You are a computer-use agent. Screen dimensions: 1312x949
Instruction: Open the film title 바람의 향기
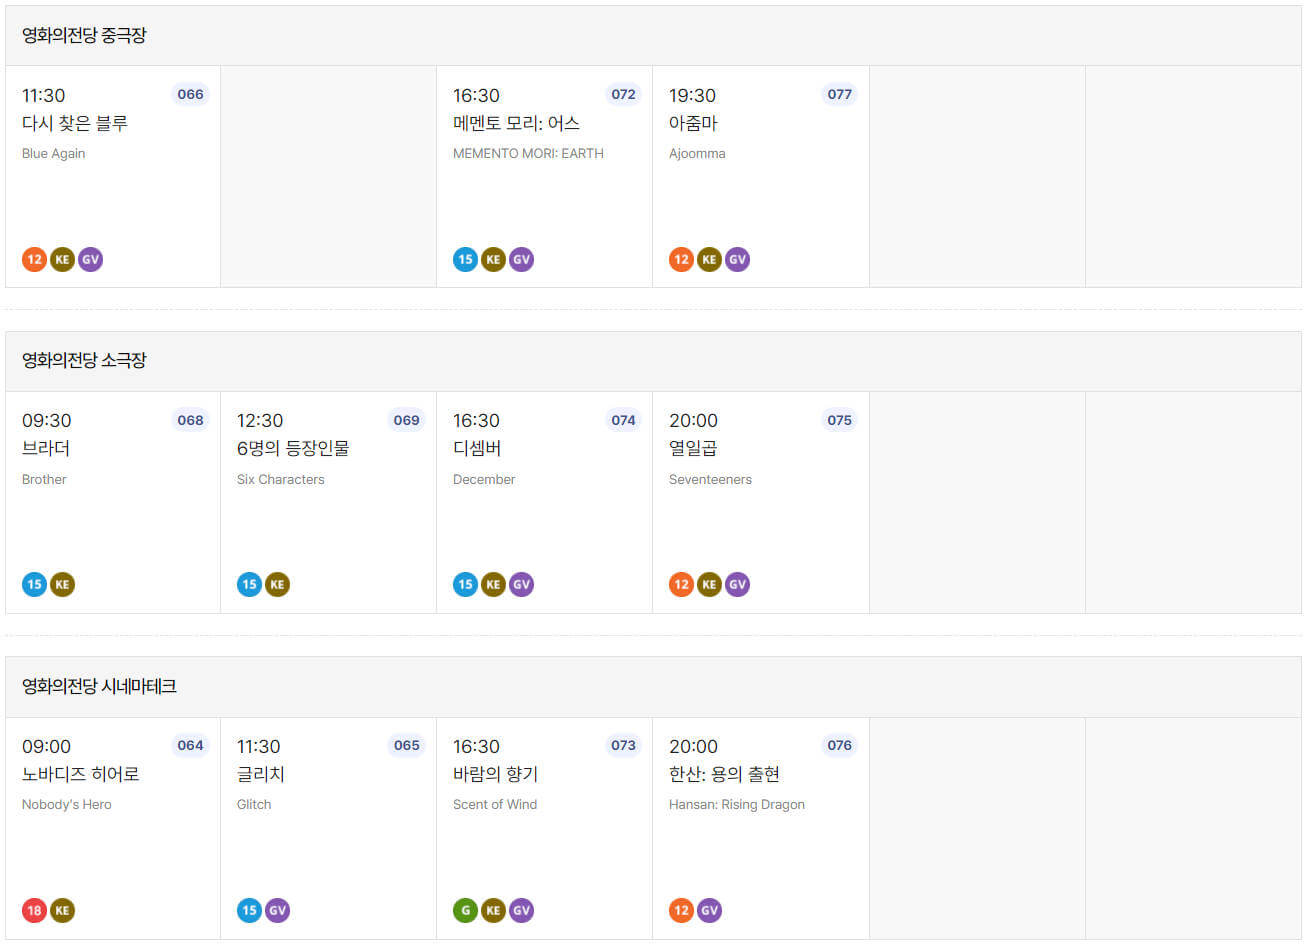point(495,774)
